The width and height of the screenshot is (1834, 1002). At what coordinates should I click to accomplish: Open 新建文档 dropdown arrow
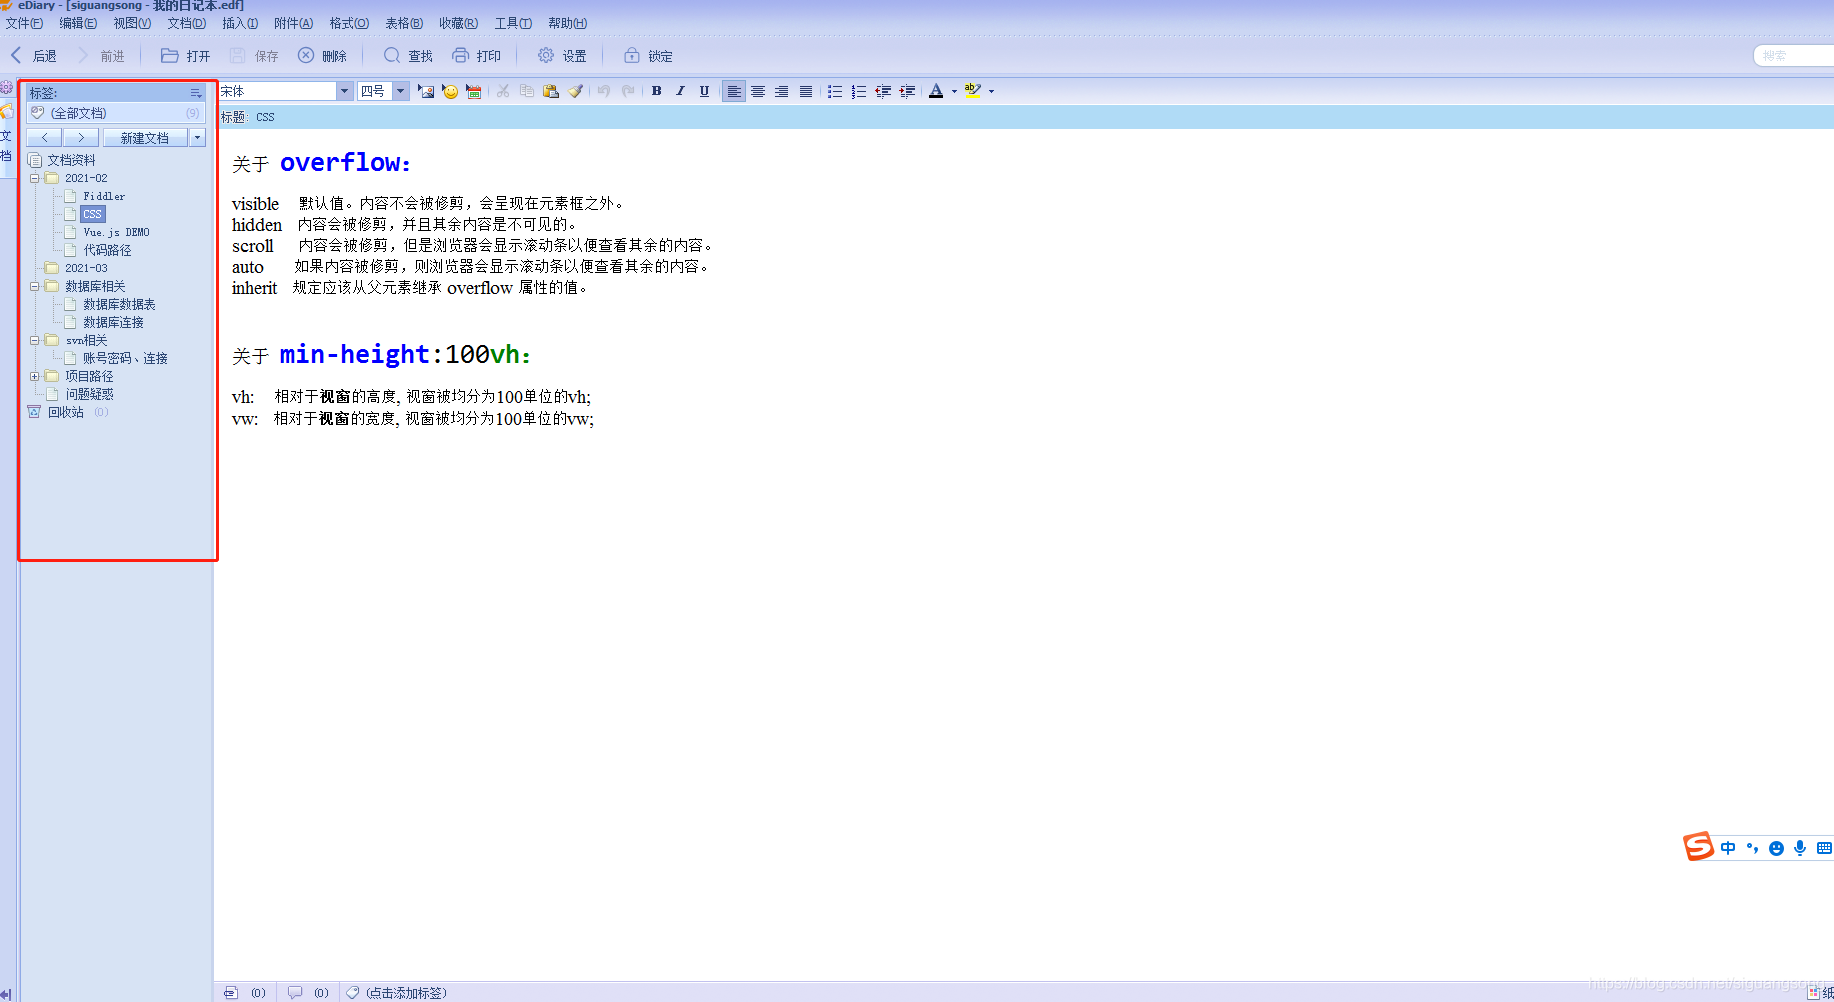click(x=197, y=138)
